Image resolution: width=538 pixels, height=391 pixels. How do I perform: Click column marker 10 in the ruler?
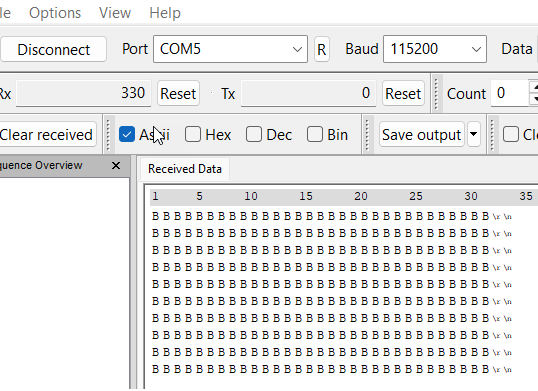click(251, 196)
